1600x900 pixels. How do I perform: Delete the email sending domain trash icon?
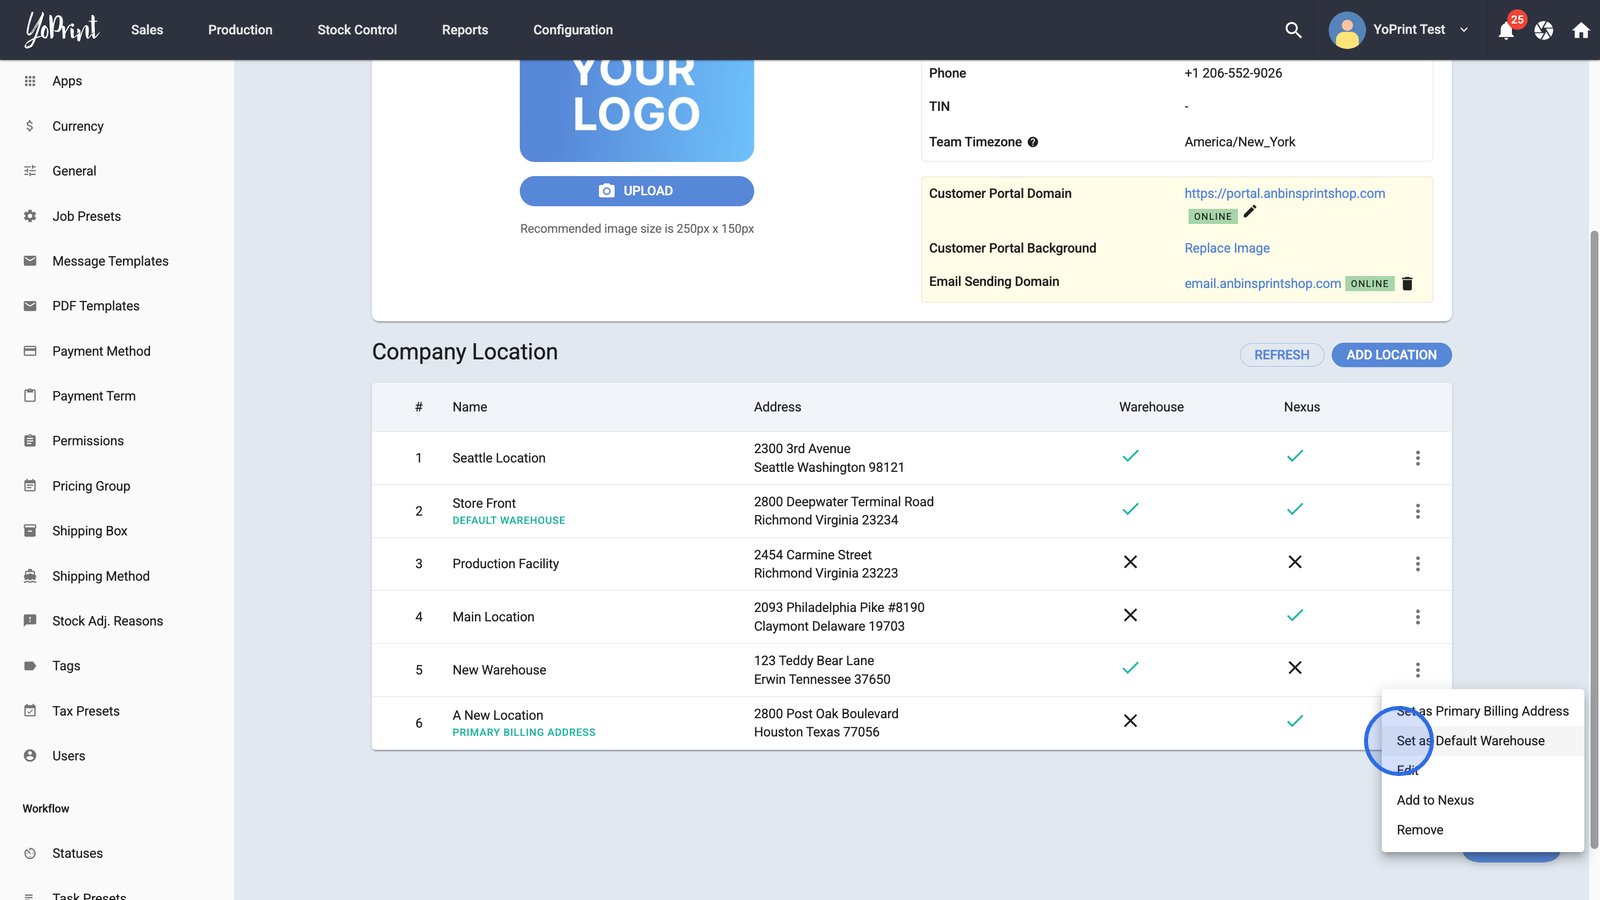pyautogui.click(x=1407, y=284)
